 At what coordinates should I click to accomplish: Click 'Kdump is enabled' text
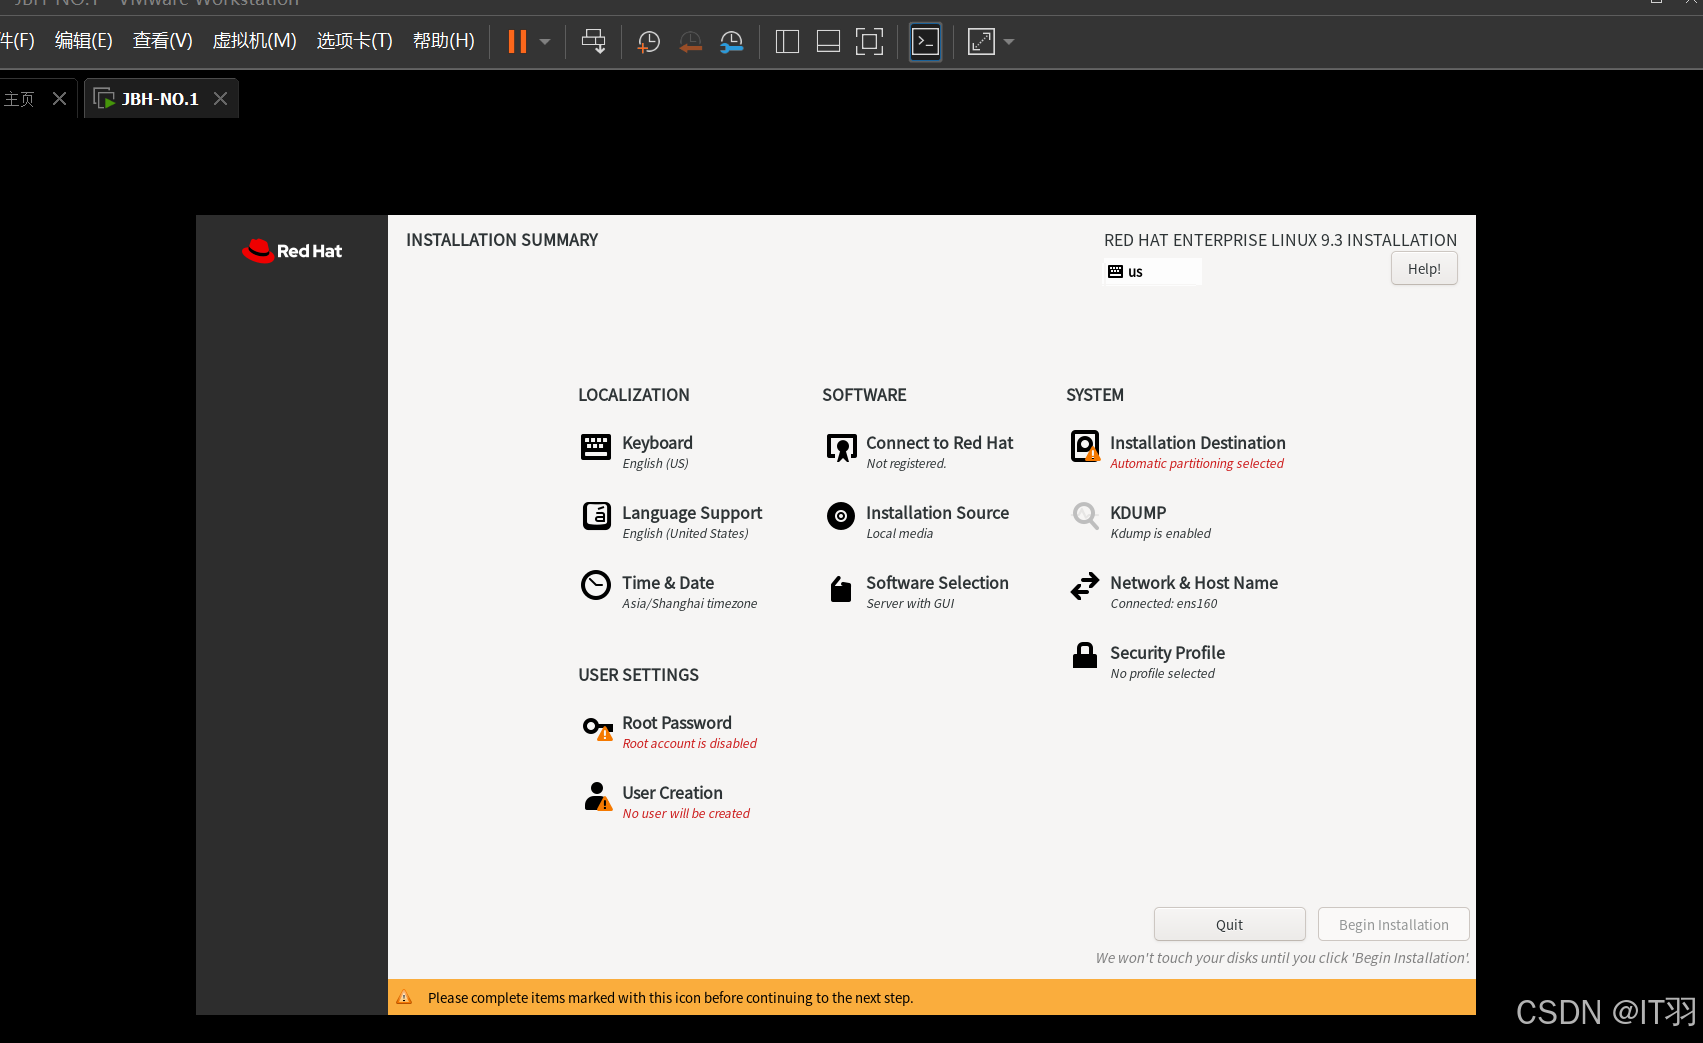tap(1160, 534)
